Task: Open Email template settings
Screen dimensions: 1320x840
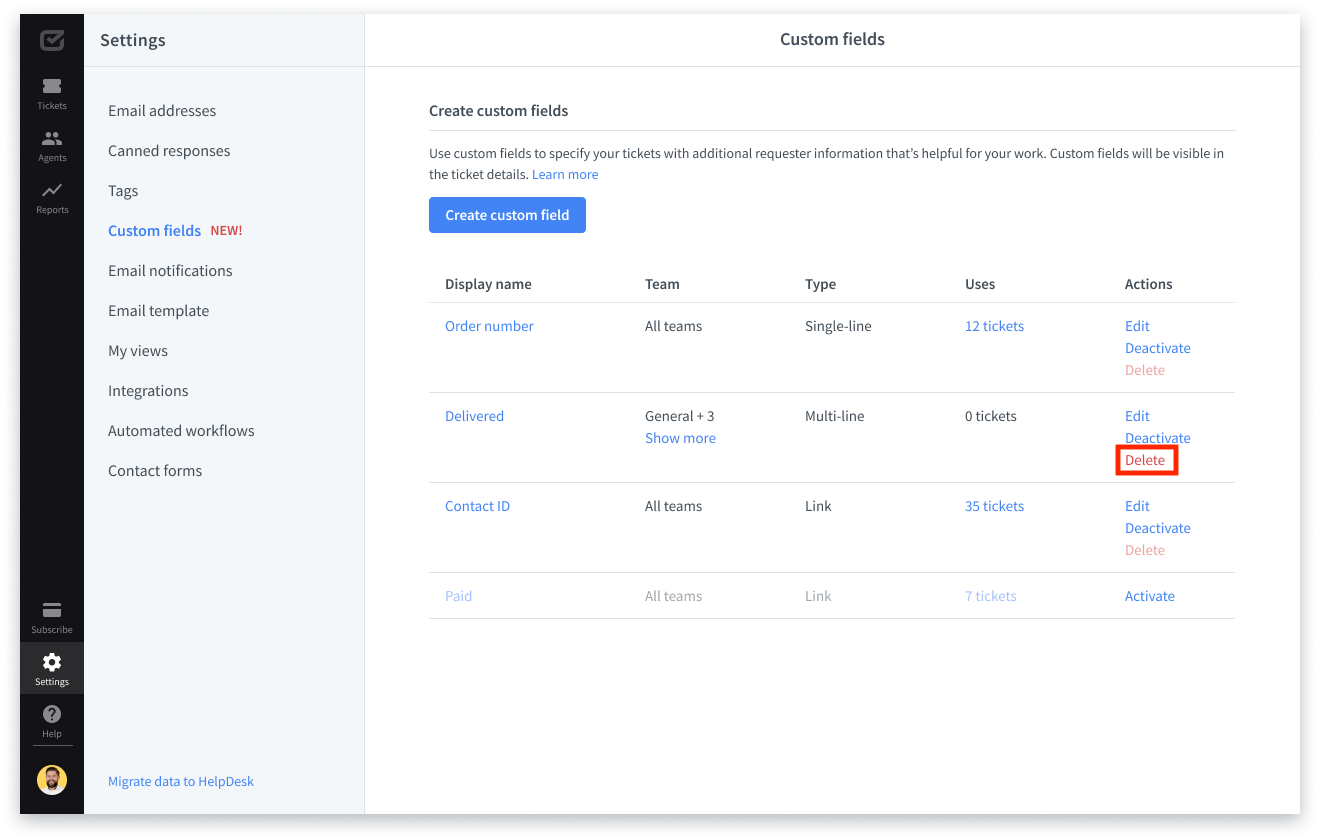Action: [159, 311]
